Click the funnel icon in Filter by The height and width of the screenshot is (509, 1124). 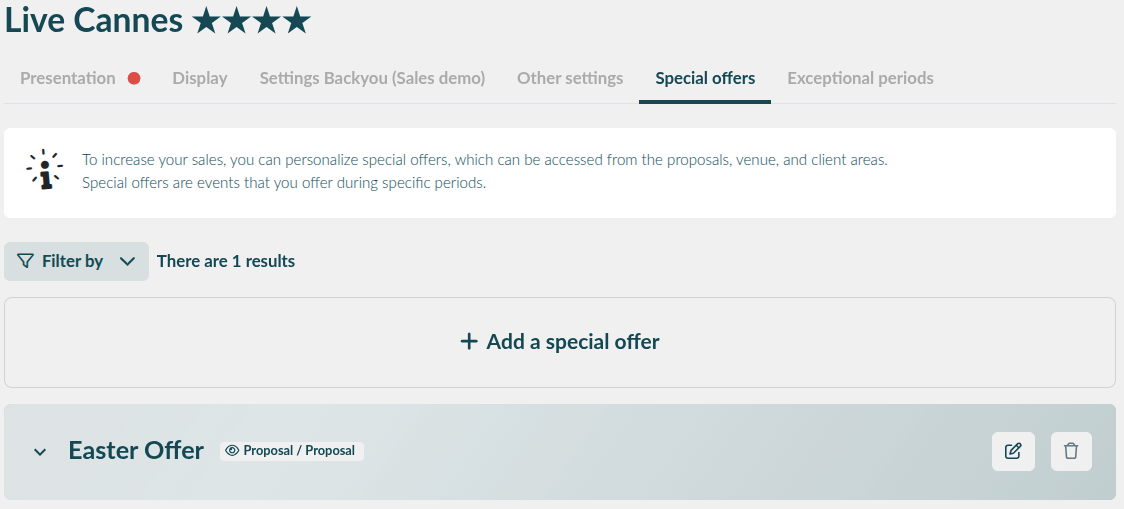(25, 261)
